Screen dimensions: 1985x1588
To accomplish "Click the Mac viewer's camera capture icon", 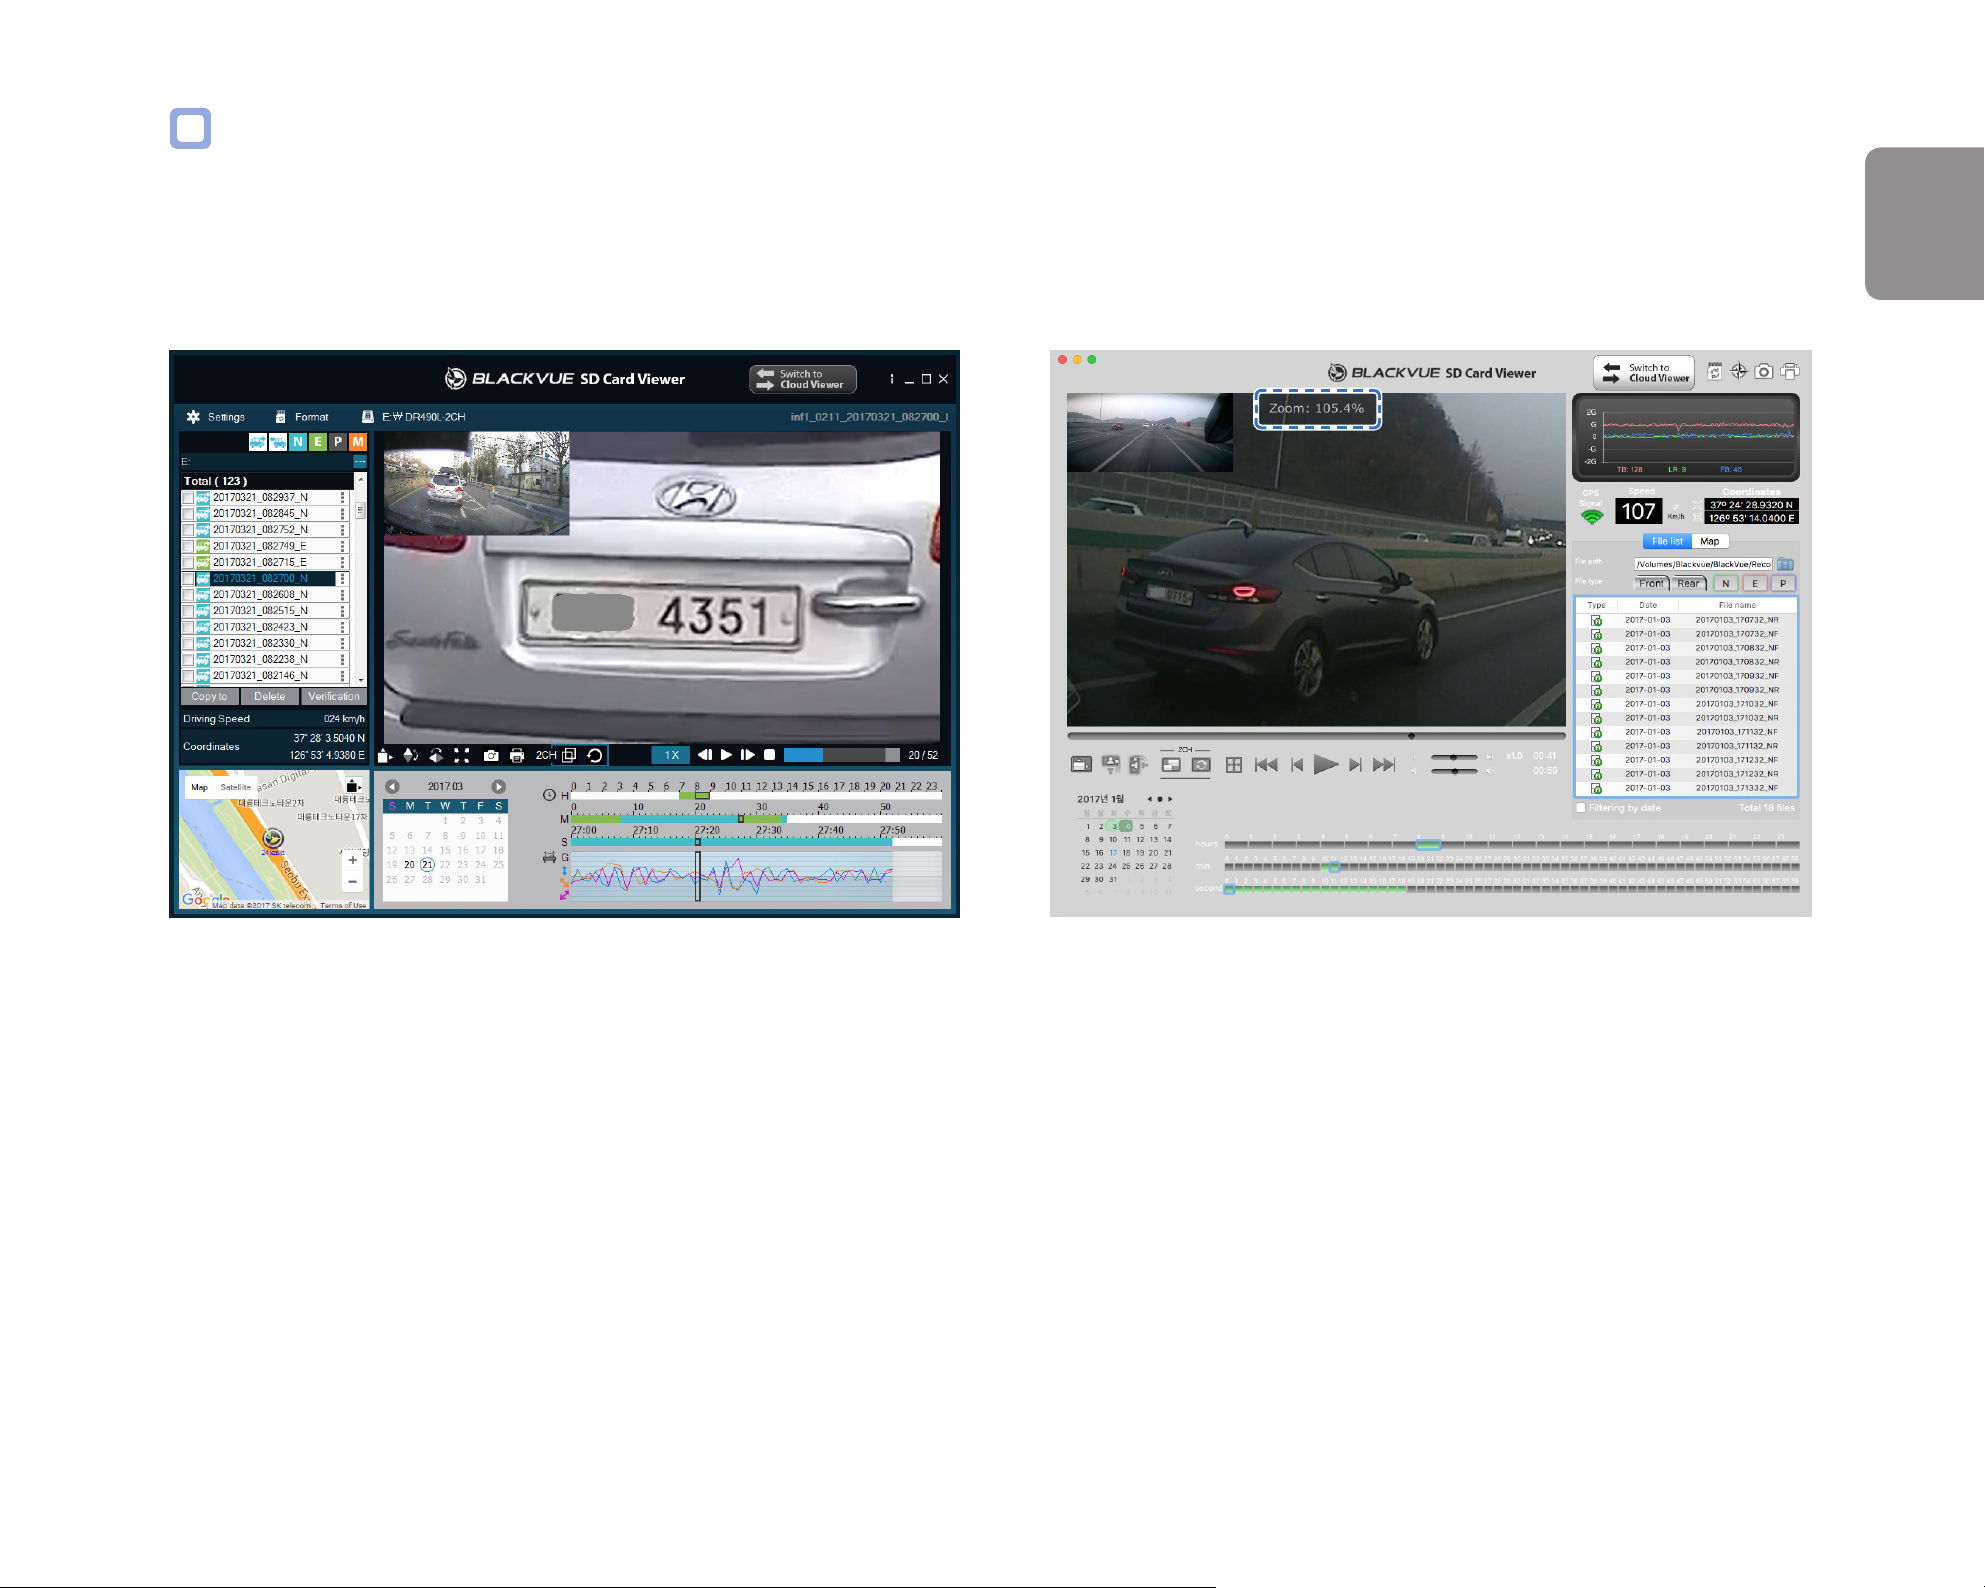I will coord(1764,372).
